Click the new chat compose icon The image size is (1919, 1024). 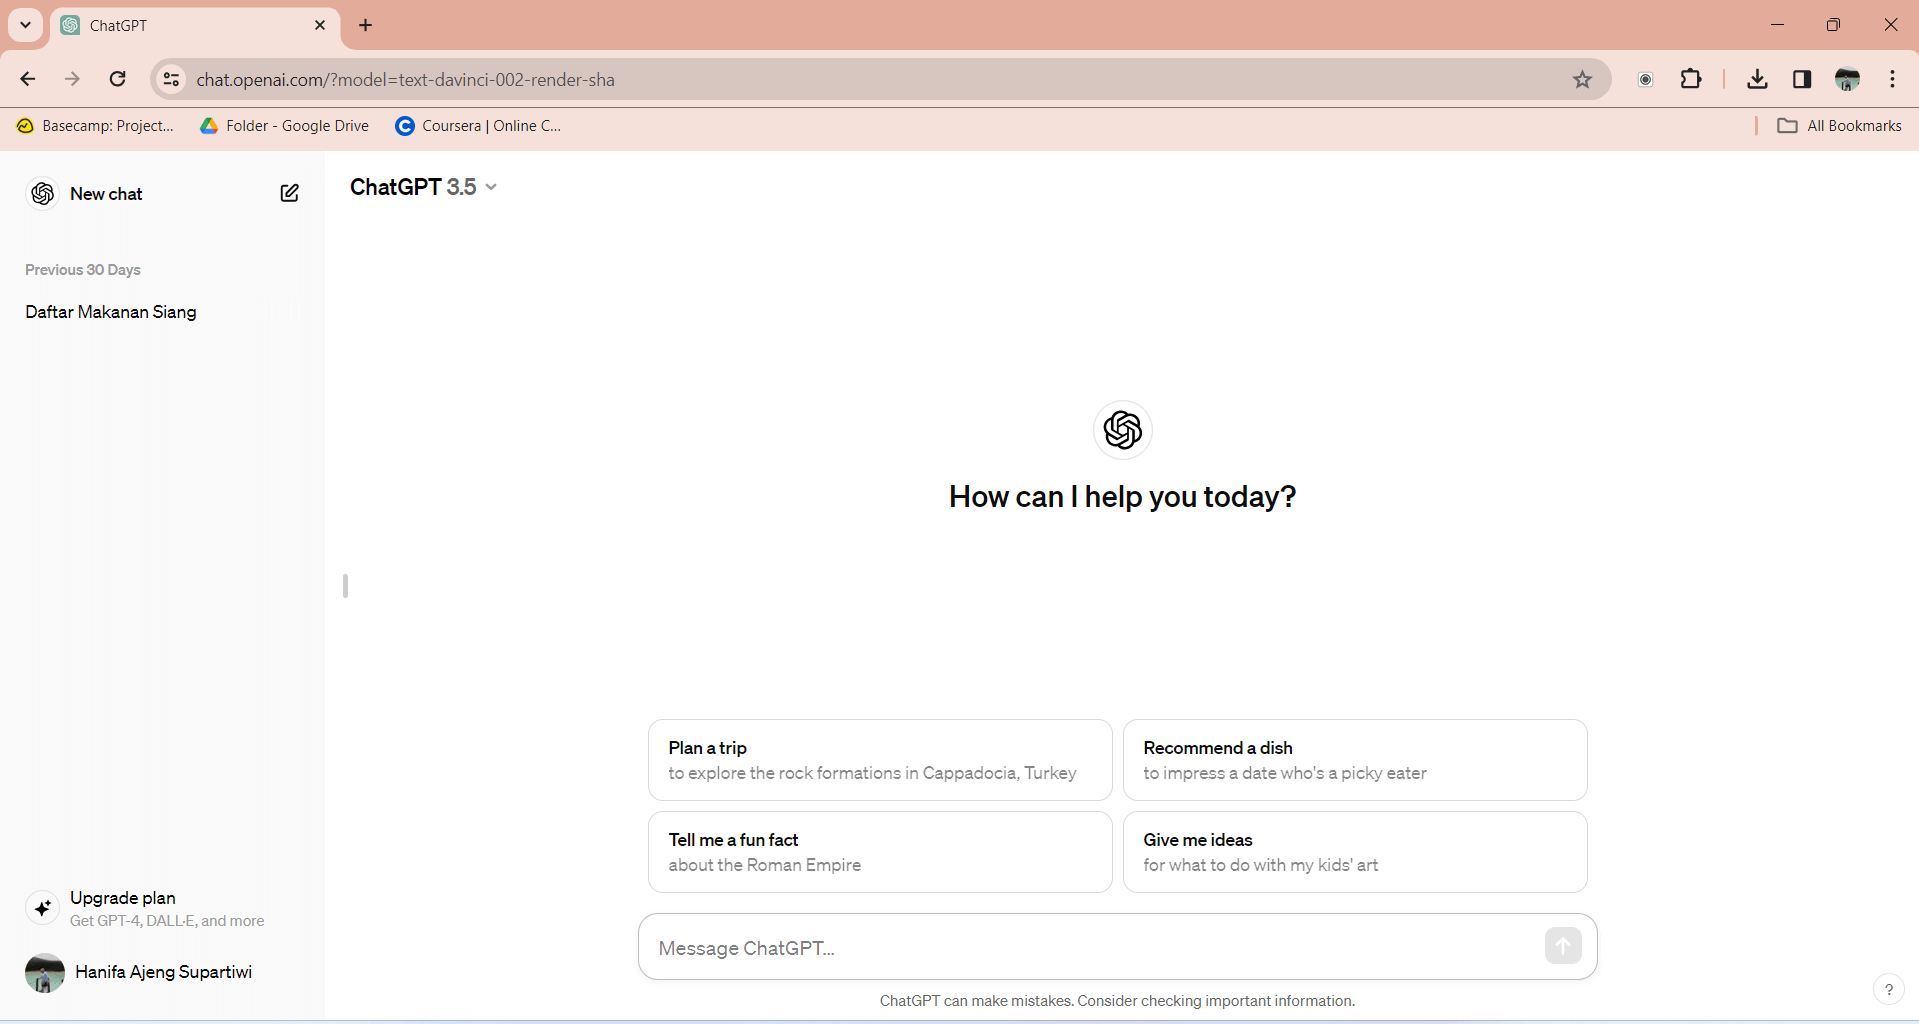[289, 193]
